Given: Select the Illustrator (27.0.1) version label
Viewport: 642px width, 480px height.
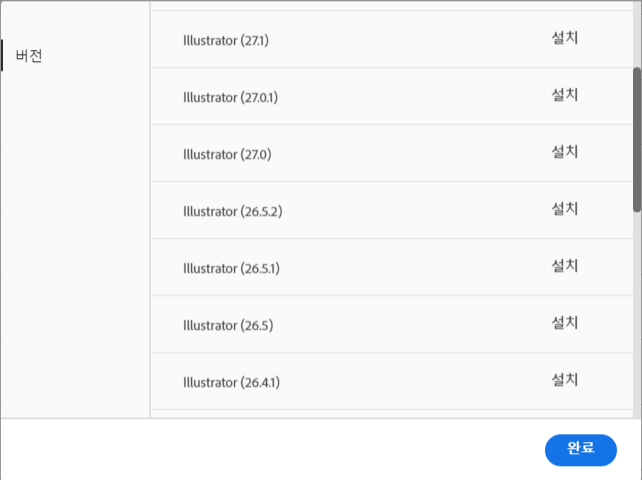Looking at the screenshot, I should click(231, 98).
